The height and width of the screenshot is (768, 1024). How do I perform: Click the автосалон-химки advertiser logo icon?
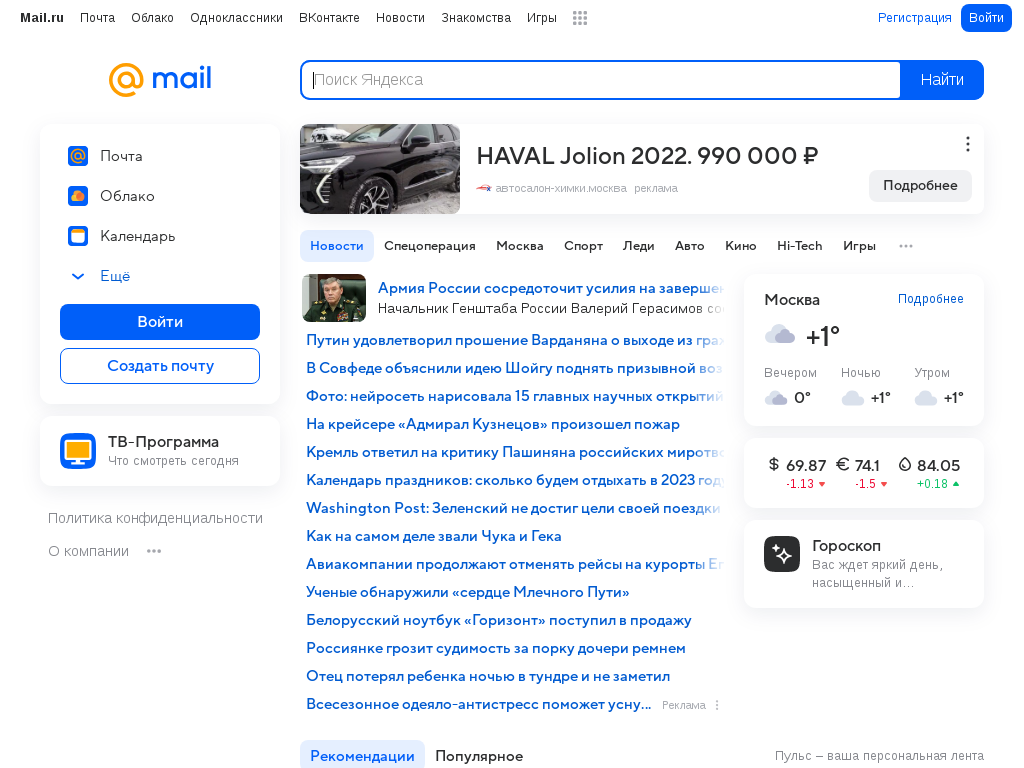tap(484, 188)
